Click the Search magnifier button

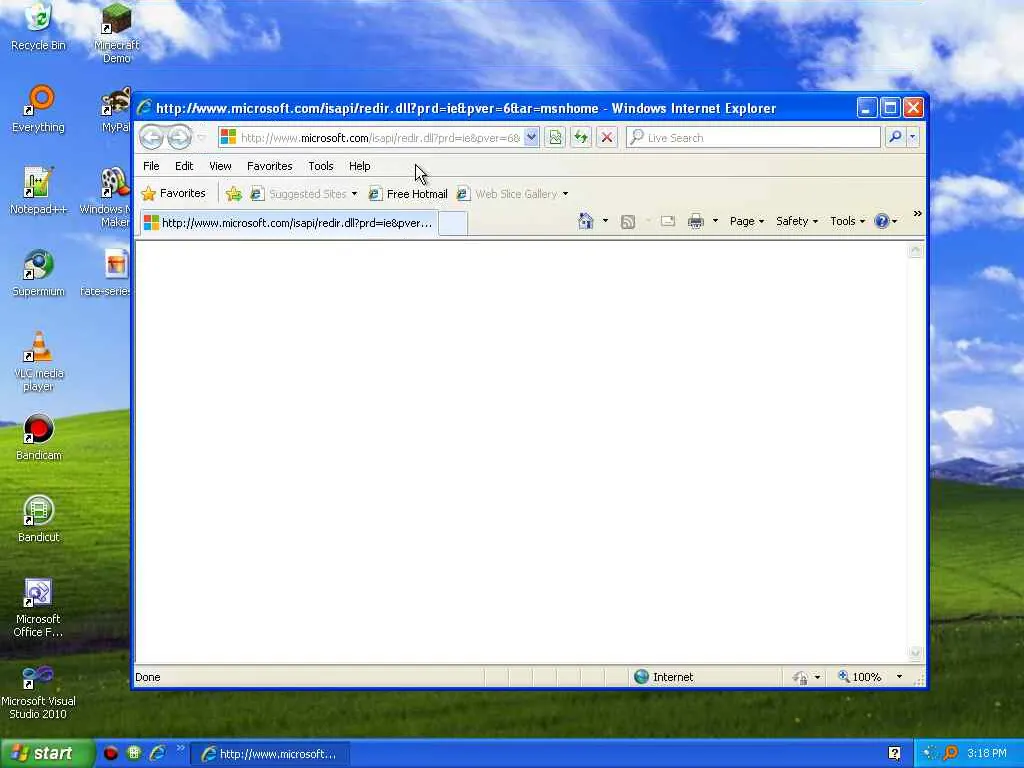pyautogui.click(x=895, y=137)
